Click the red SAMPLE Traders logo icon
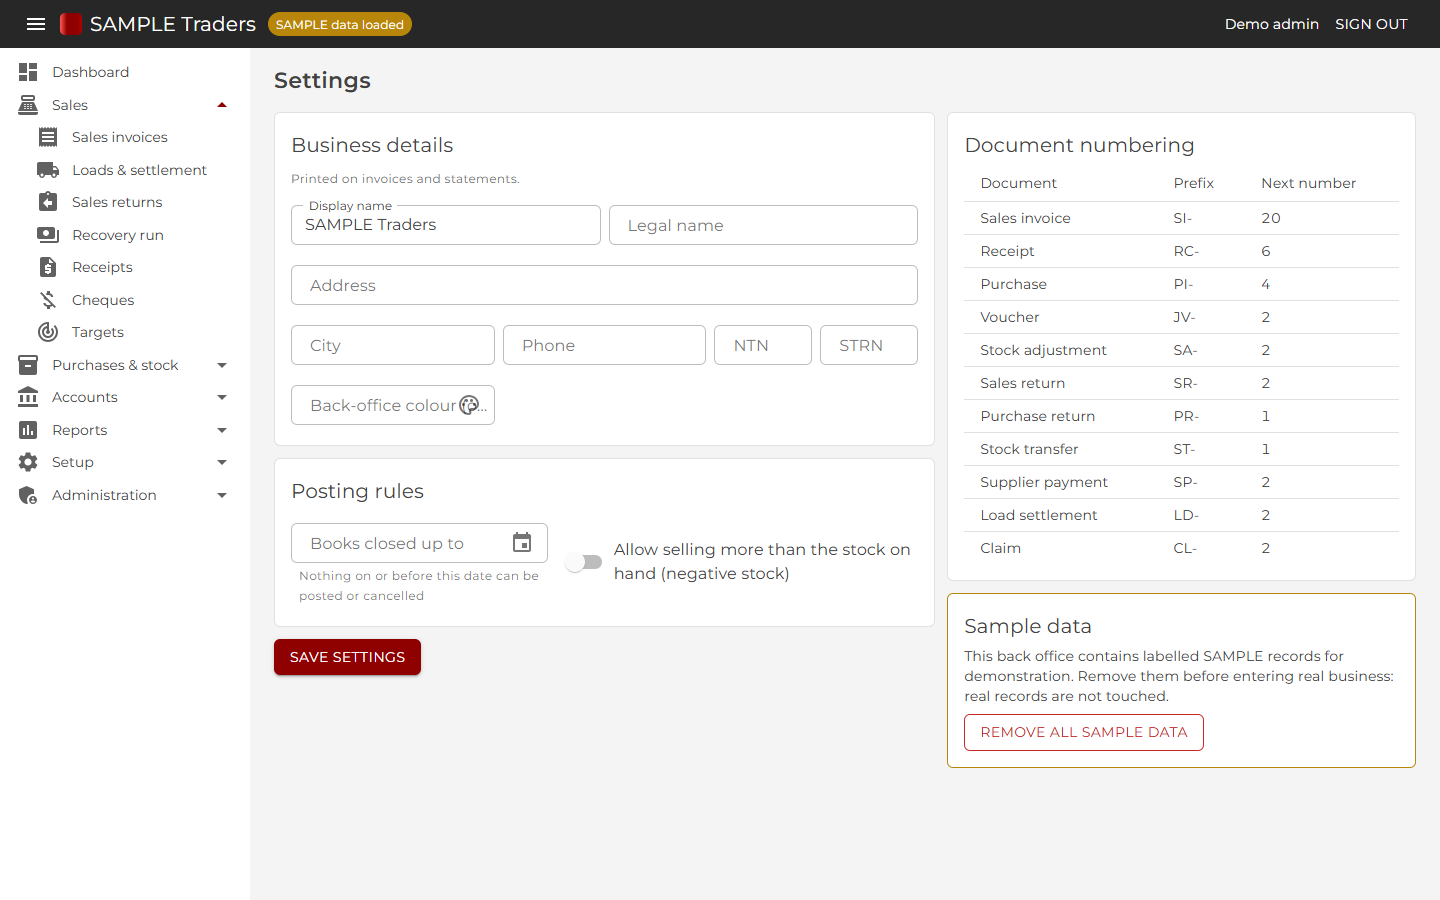Screen dimensions: 1440x900 [70, 24]
